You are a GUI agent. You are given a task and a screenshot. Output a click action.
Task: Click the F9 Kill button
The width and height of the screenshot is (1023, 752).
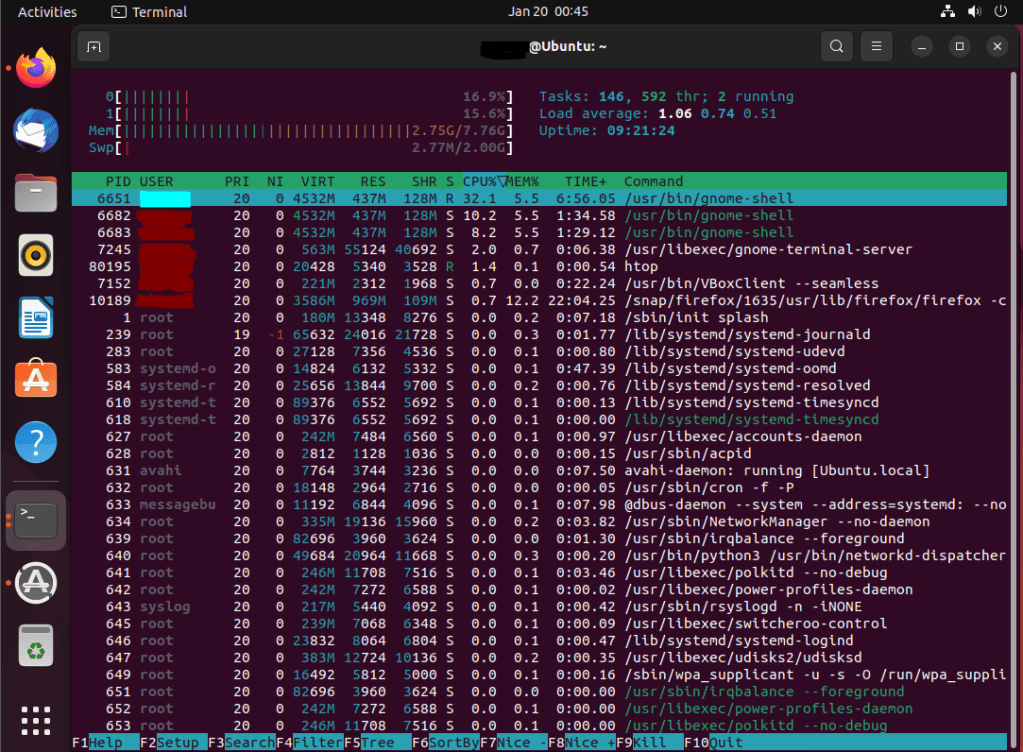(x=651, y=742)
